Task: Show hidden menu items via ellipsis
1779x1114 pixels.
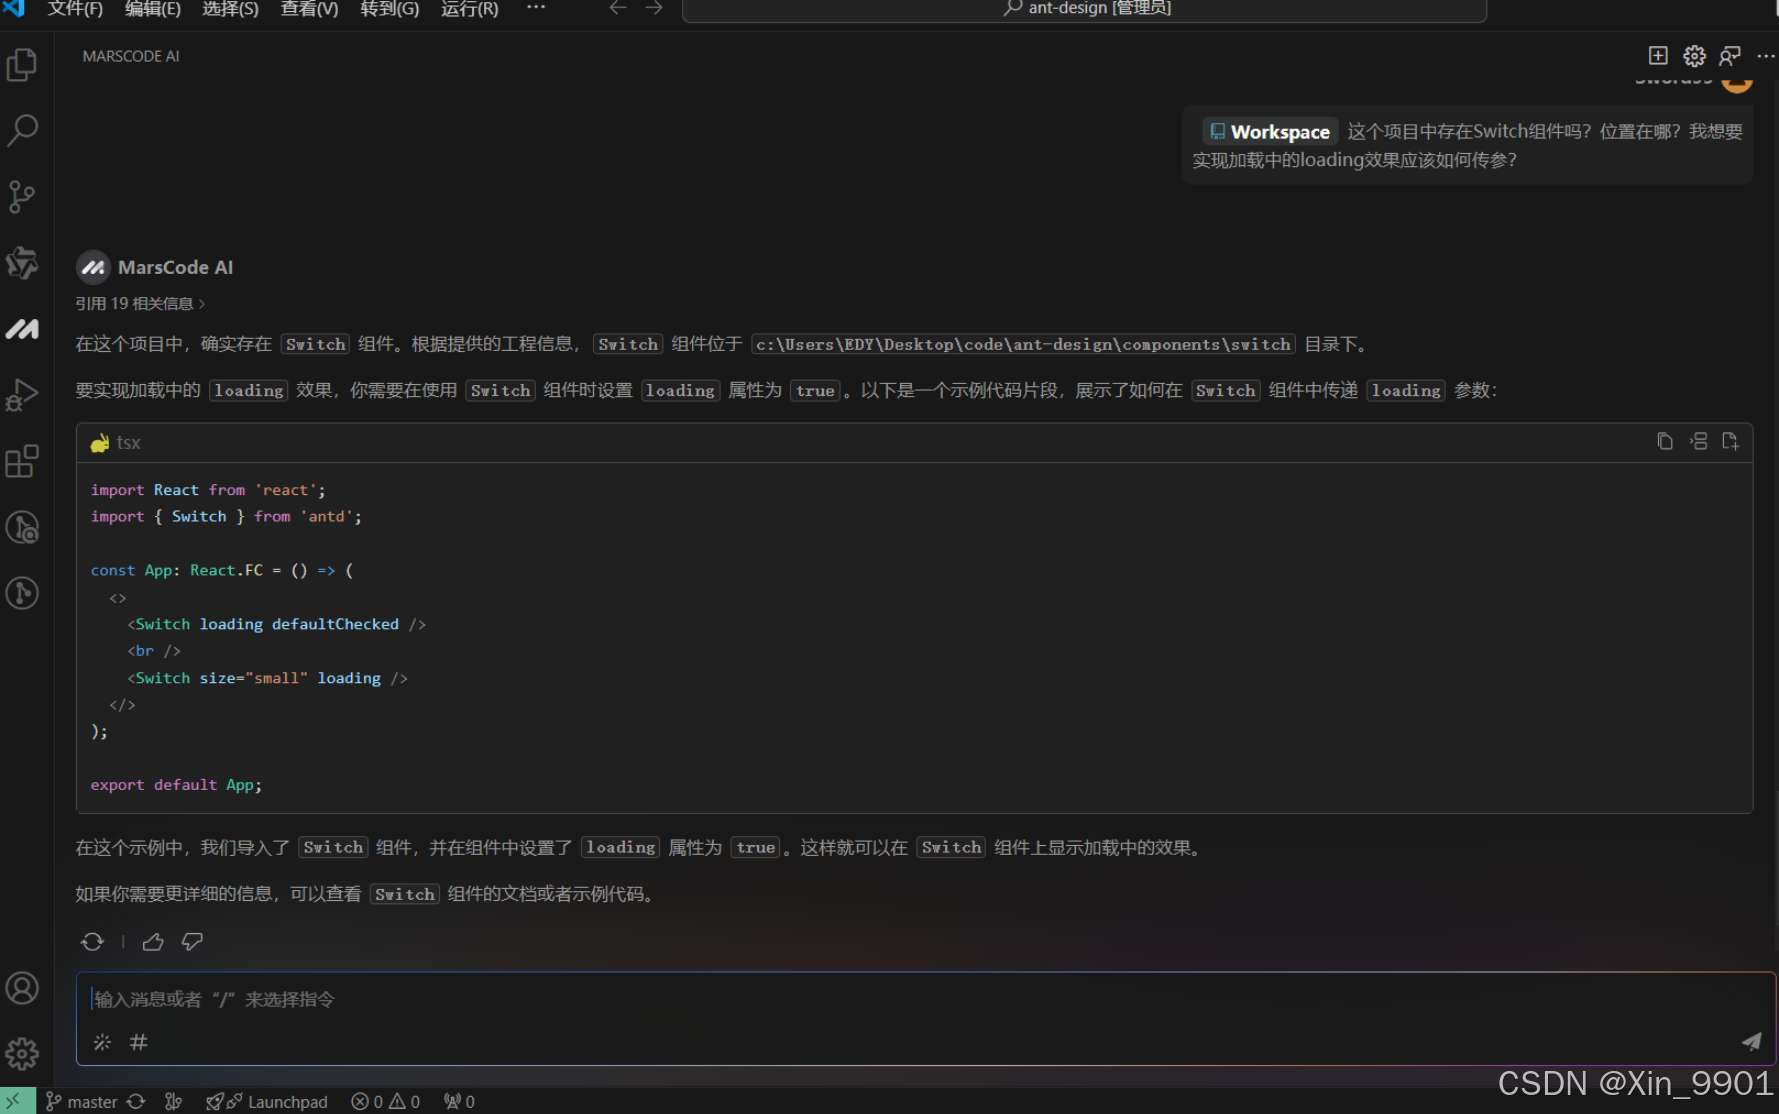Action: (536, 8)
